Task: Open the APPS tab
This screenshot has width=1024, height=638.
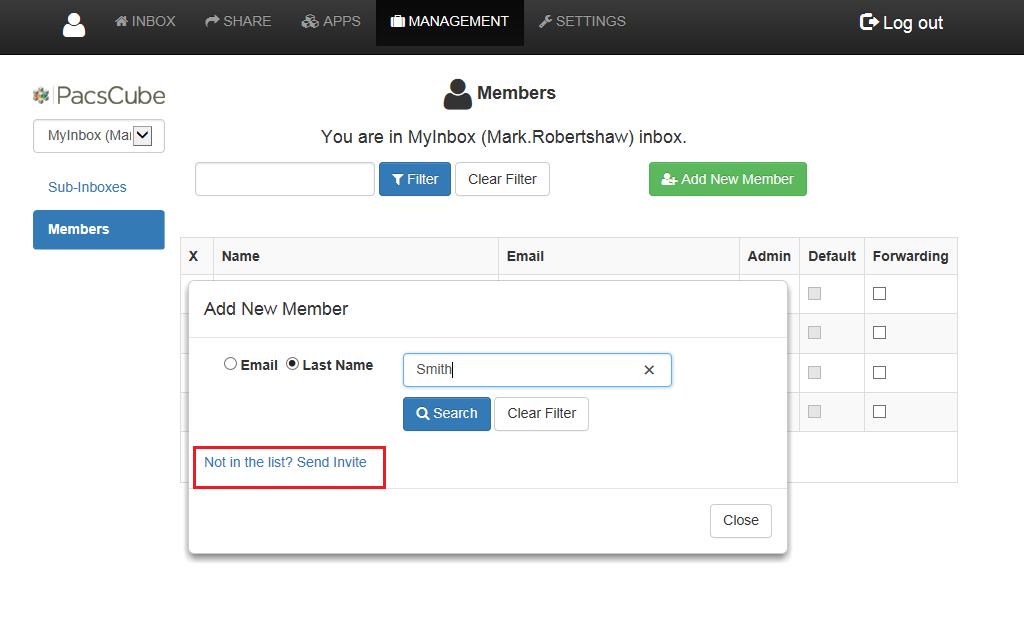Action: [331, 21]
